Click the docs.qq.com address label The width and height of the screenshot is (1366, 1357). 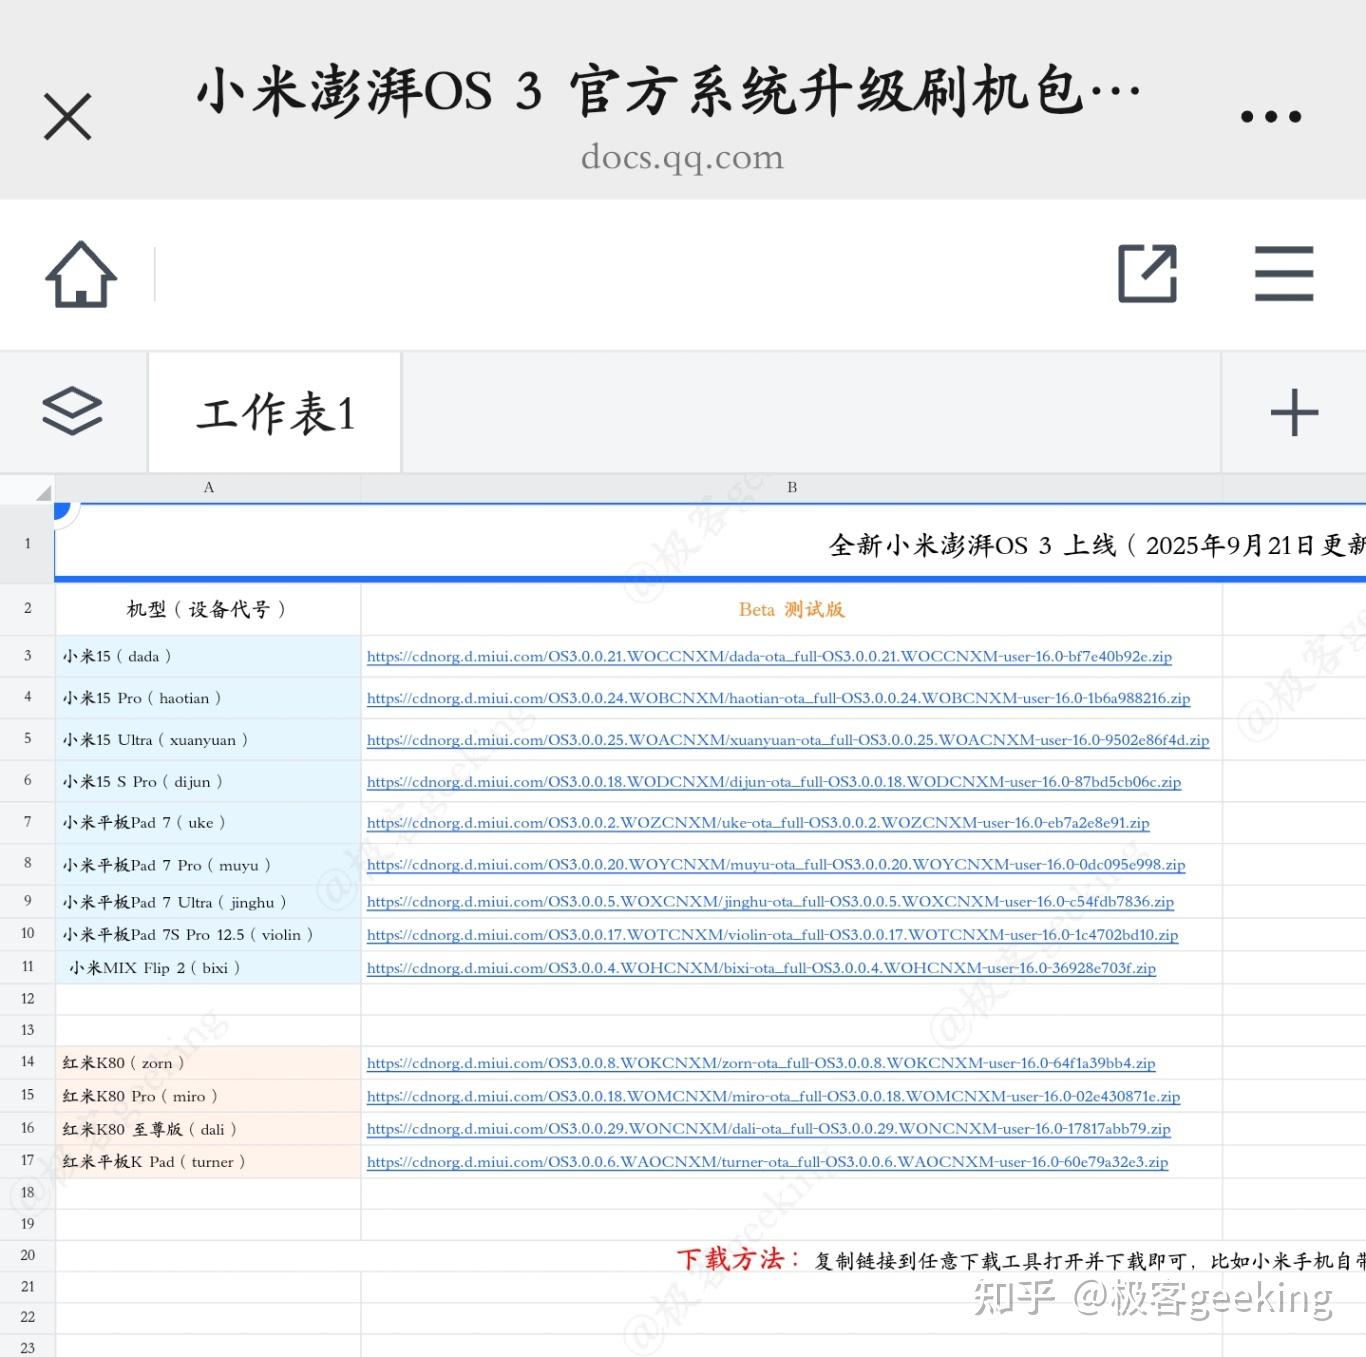pos(683,157)
